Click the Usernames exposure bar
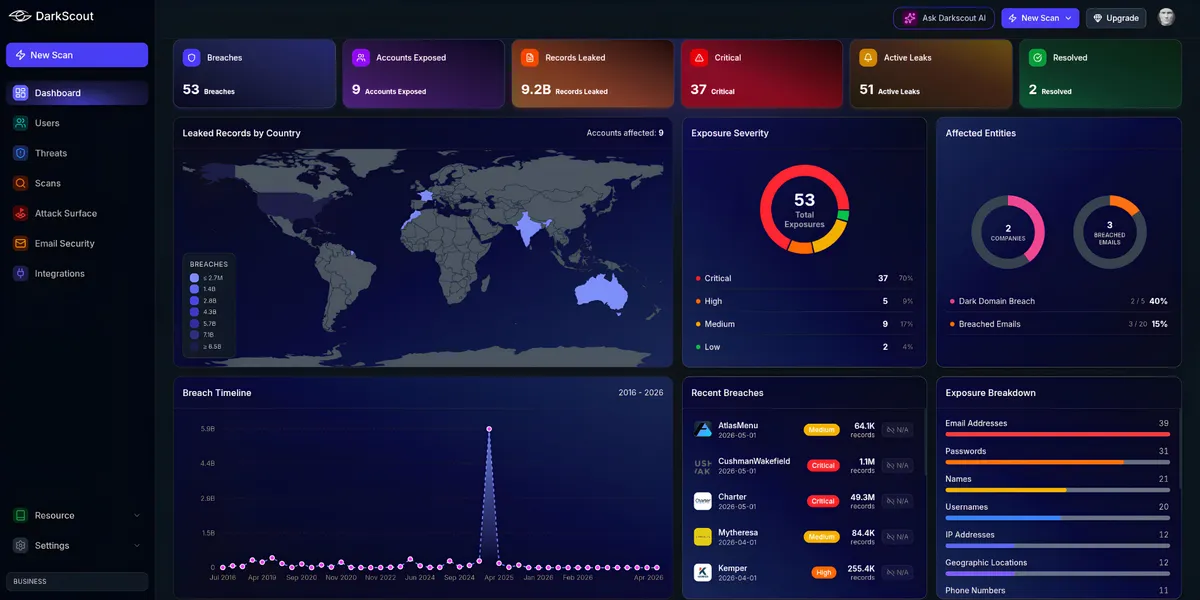This screenshot has height=600, width=1200. [x=1057, y=518]
